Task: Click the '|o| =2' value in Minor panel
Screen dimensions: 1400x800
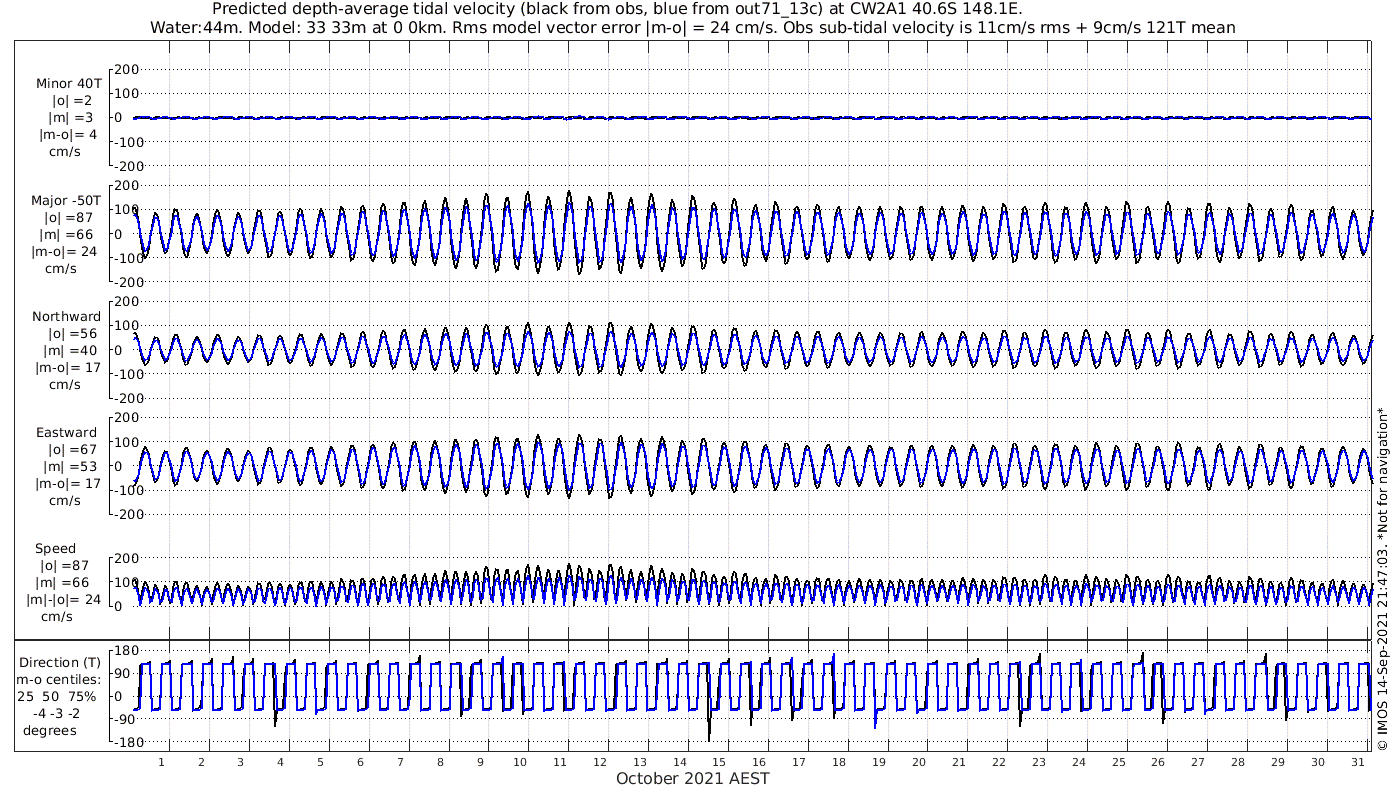Action: tap(70, 100)
